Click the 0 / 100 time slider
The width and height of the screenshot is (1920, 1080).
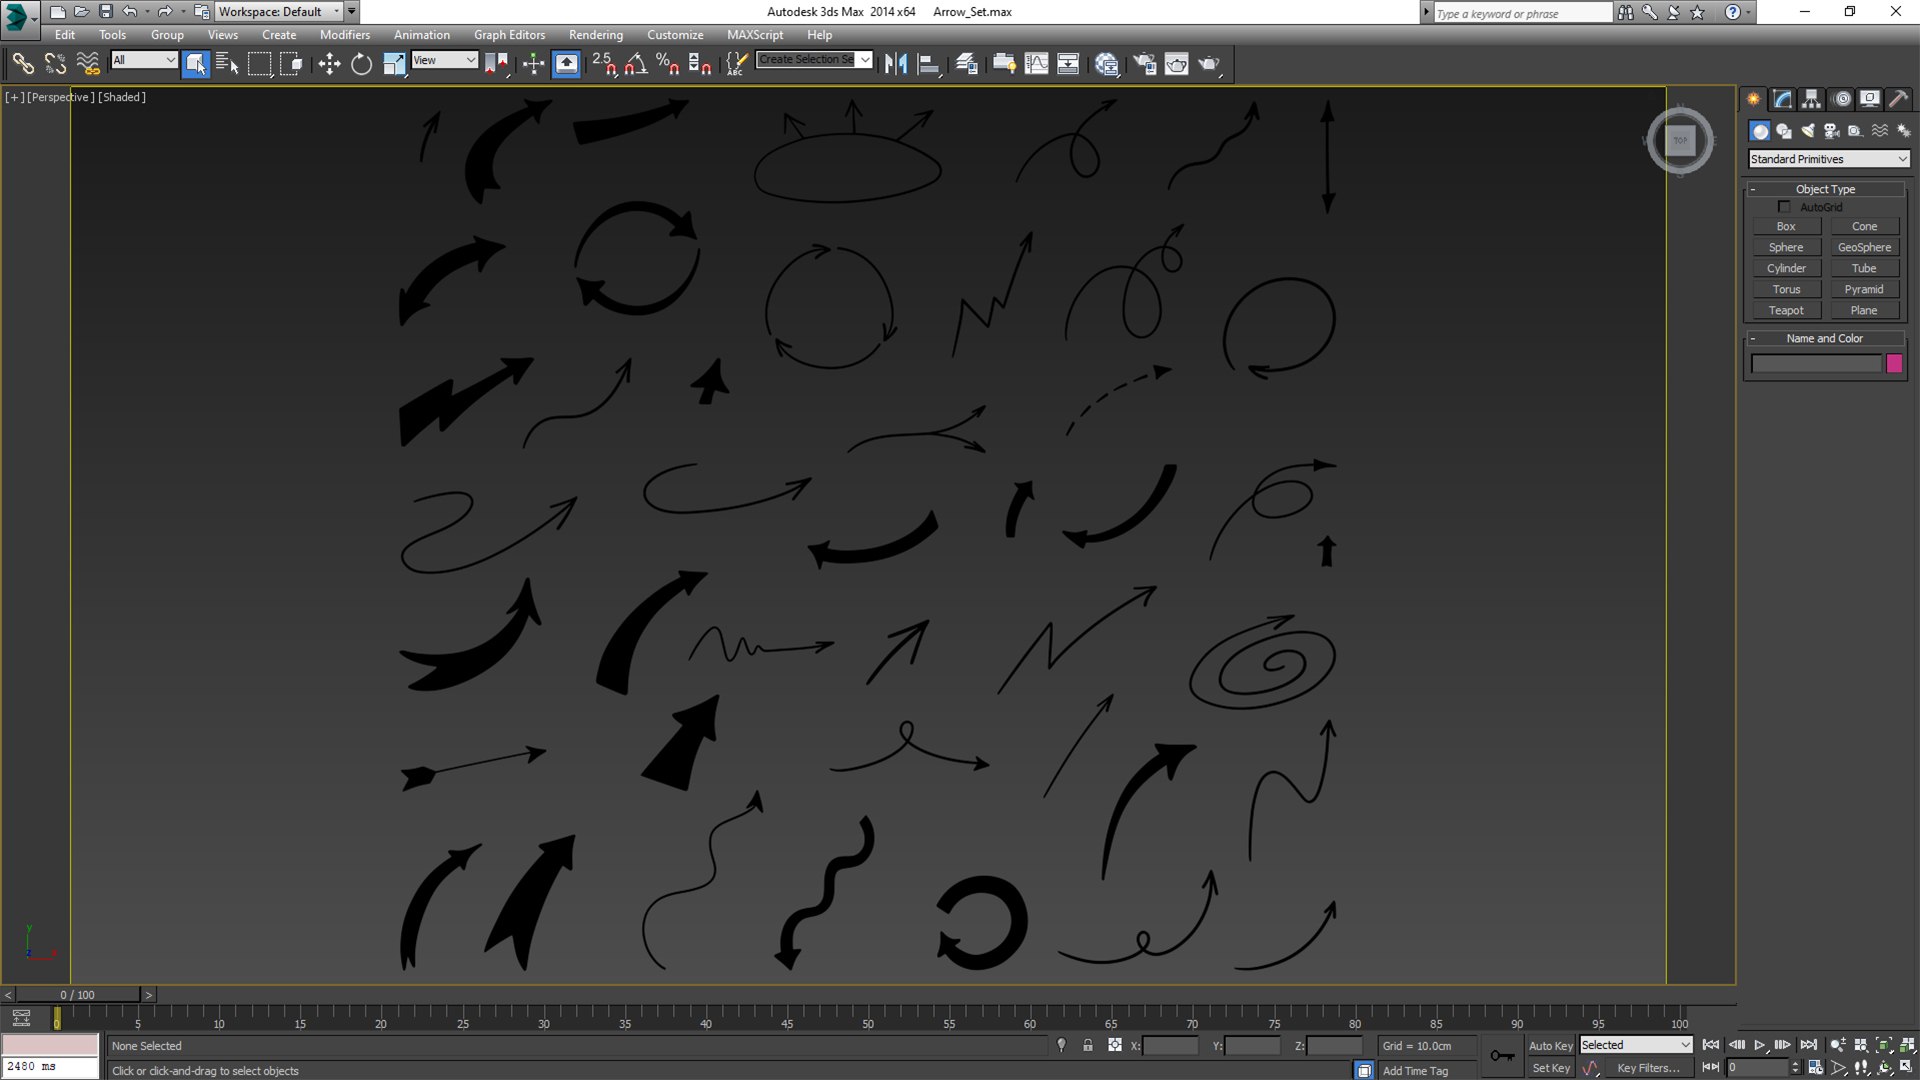78,995
